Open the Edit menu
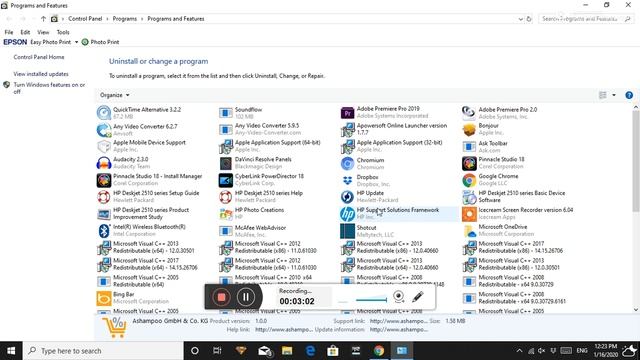This screenshot has width=640, height=360. tap(25, 32)
